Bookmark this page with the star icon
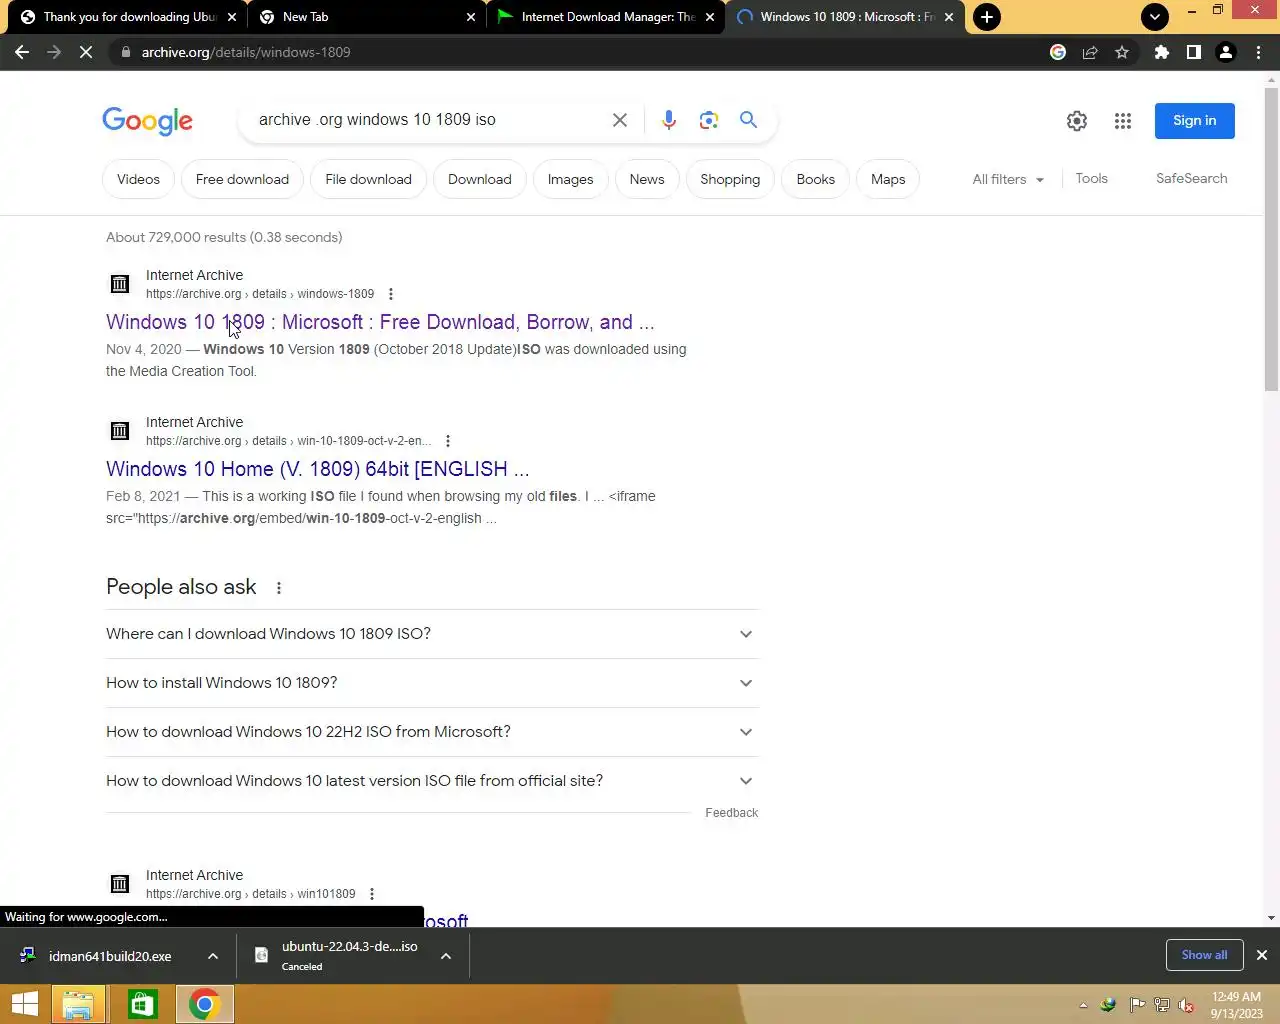The width and height of the screenshot is (1280, 1024). click(x=1122, y=52)
